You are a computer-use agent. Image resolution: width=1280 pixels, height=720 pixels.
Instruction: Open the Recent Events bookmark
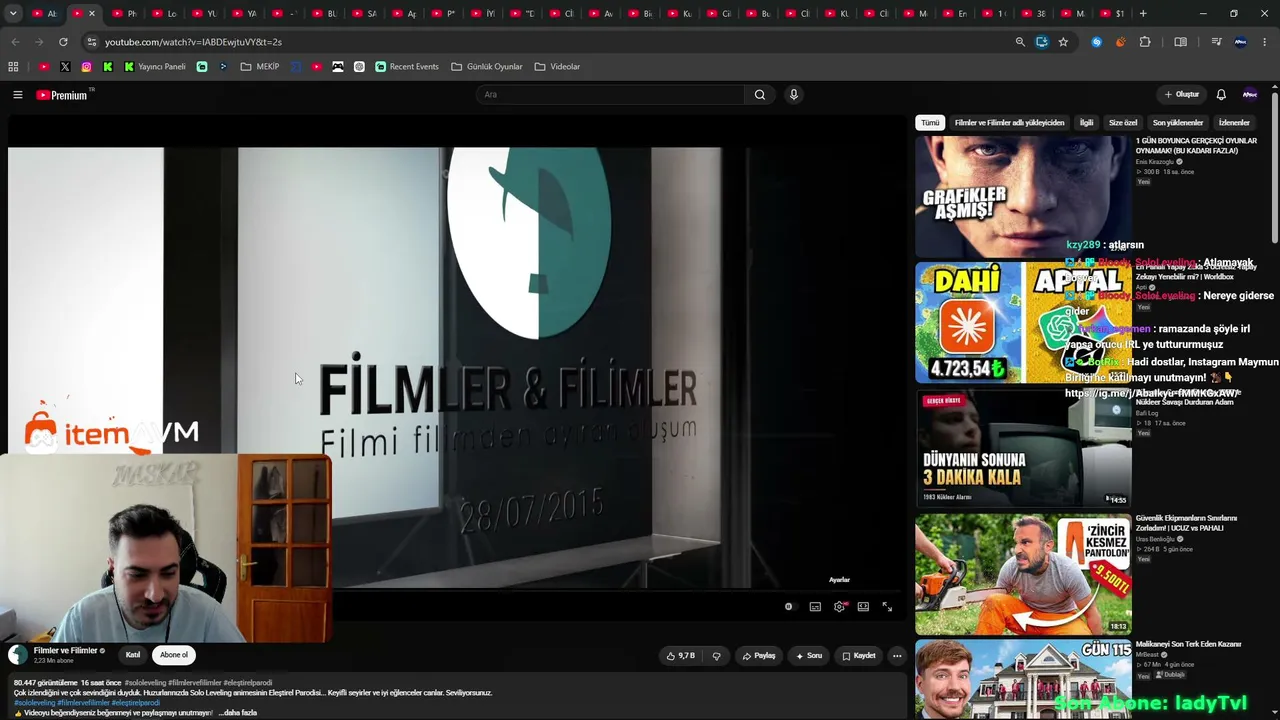tap(407, 67)
